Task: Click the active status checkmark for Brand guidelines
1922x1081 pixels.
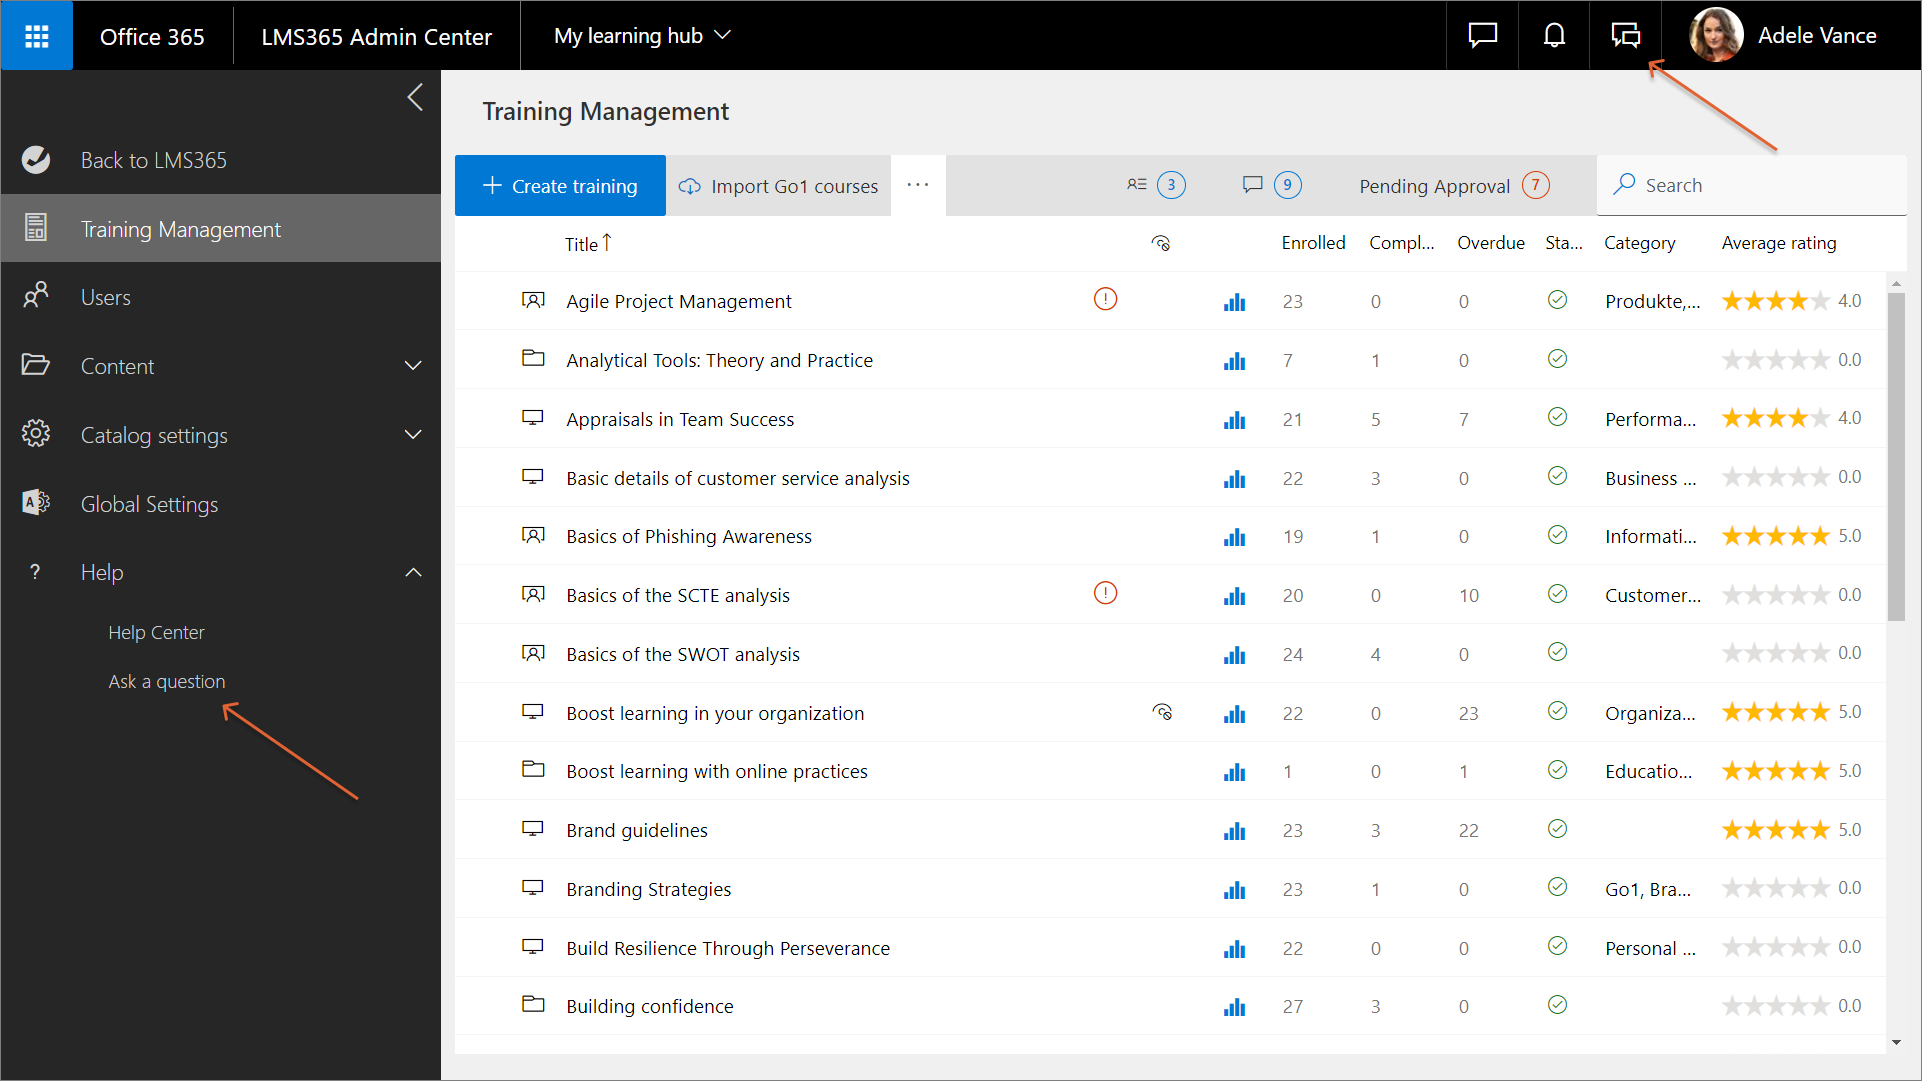Action: point(1557,829)
